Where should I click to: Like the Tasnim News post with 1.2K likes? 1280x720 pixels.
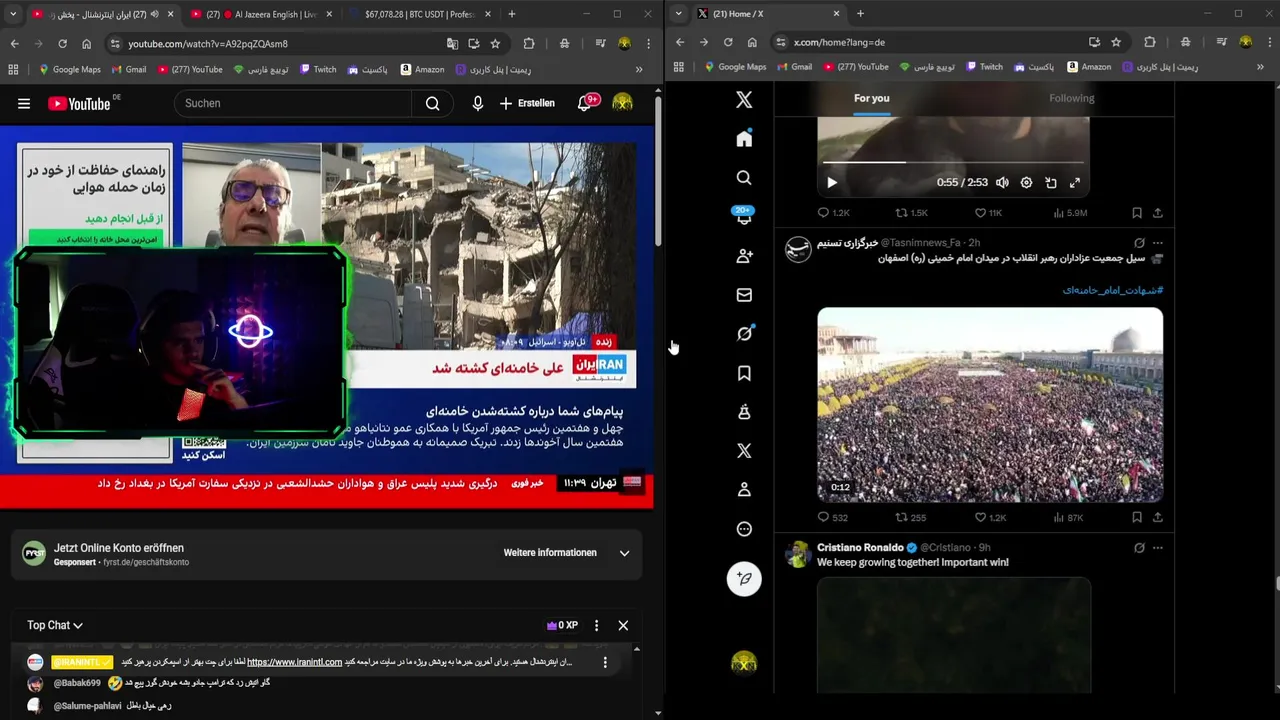pos(990,517)
